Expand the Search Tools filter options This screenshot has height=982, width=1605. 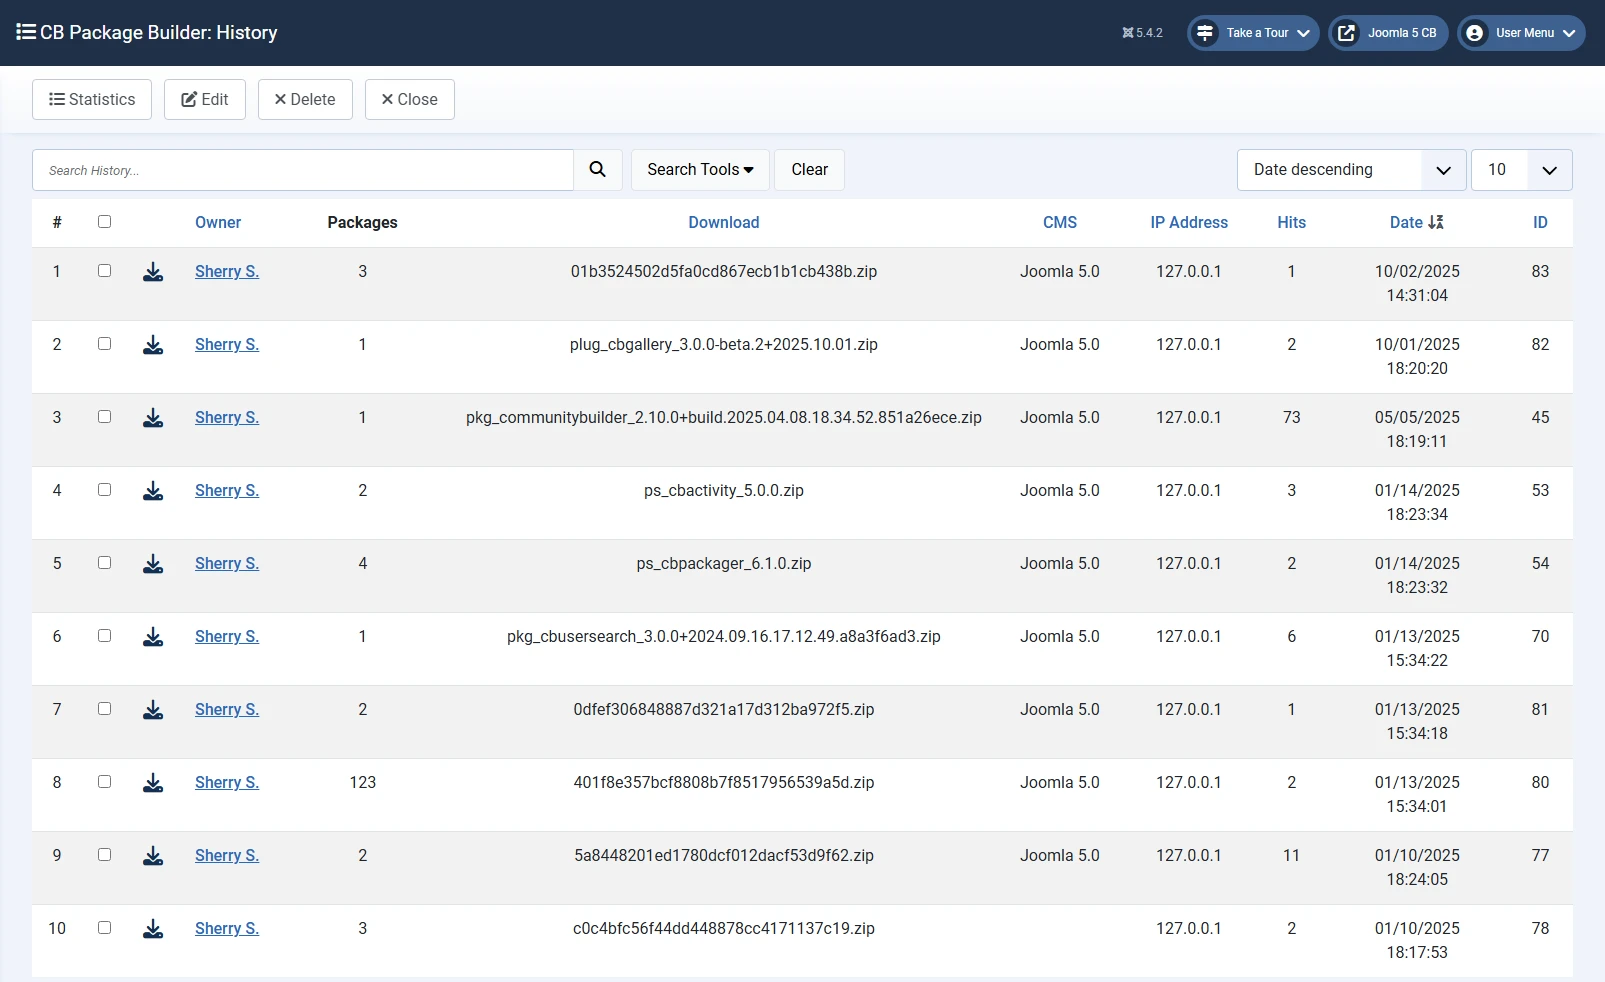pyautogui.click(x=700, y=170)
